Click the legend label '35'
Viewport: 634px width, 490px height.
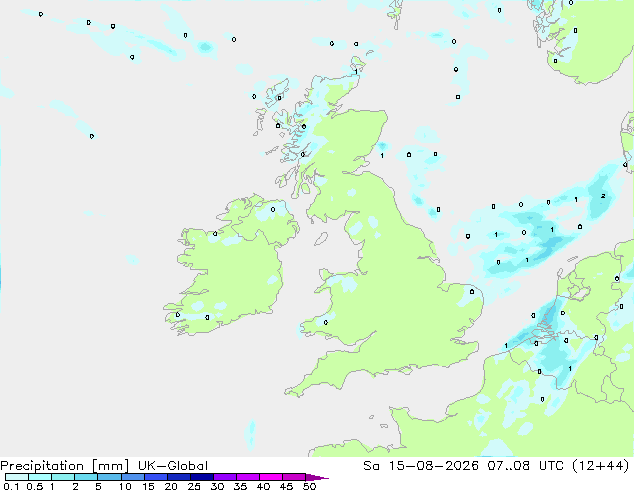[x=240, y=486]
